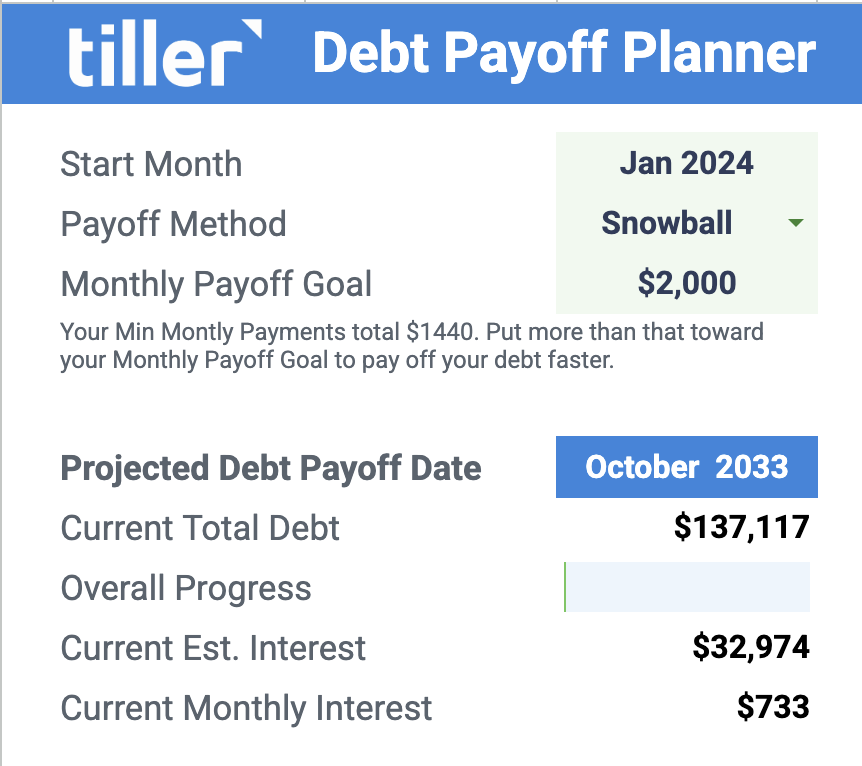Image resolution: width=862 pixels, height=766 pixels.
Task: Select the $137,117 total debt value
Action: point(742,527)
